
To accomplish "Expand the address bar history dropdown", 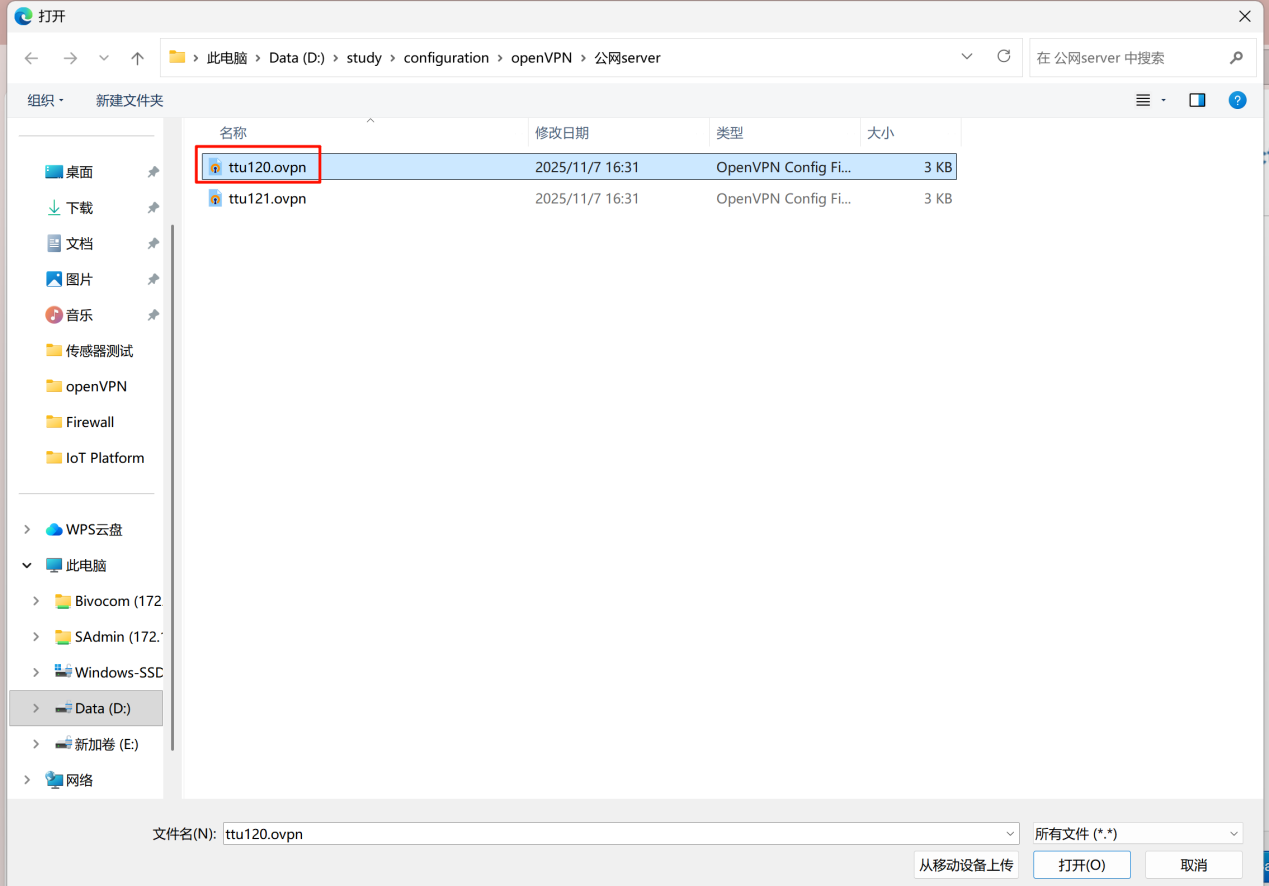I will coord(967,57).
